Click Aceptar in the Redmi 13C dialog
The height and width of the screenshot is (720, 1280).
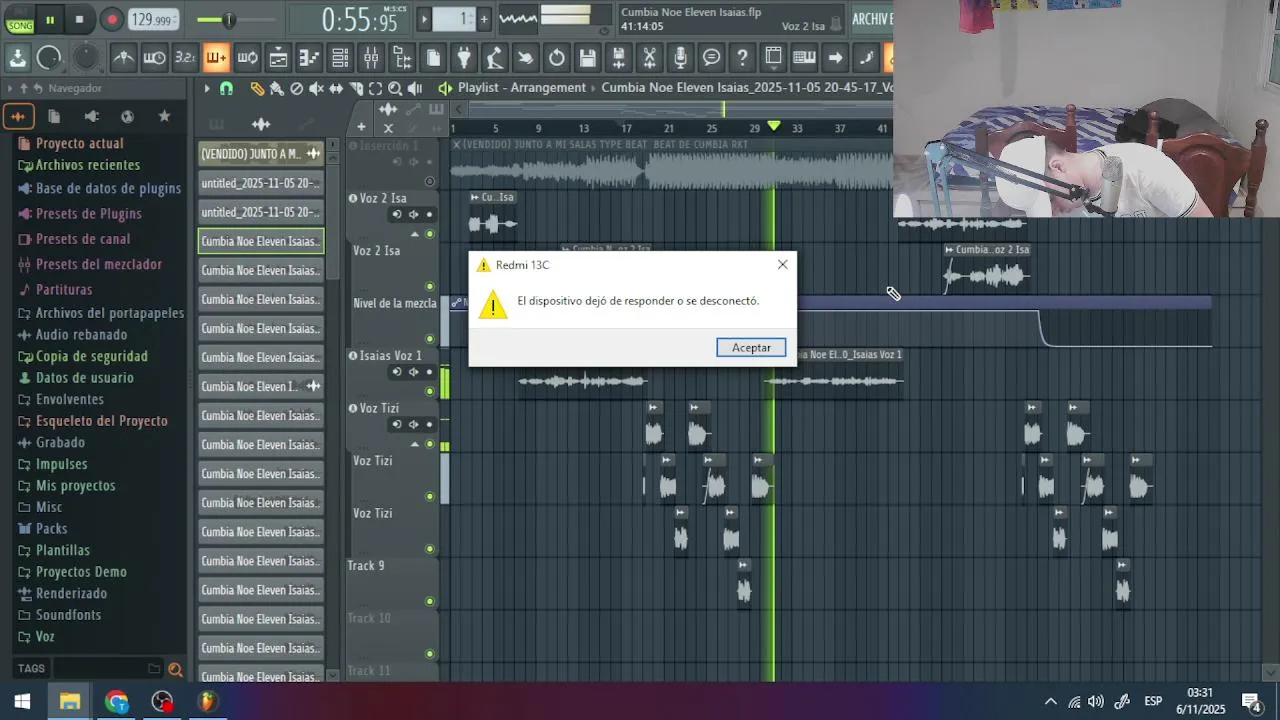751,347
